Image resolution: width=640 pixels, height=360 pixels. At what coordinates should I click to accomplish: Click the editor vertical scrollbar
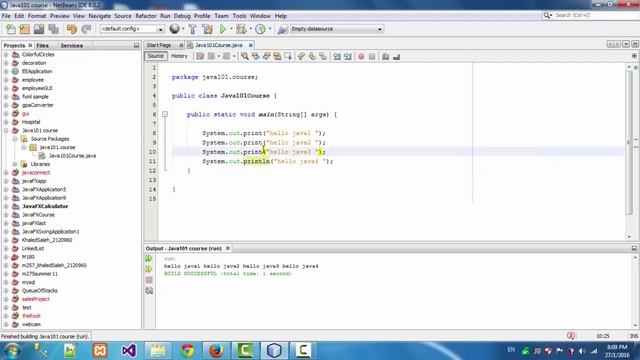[x=629, y=142]
